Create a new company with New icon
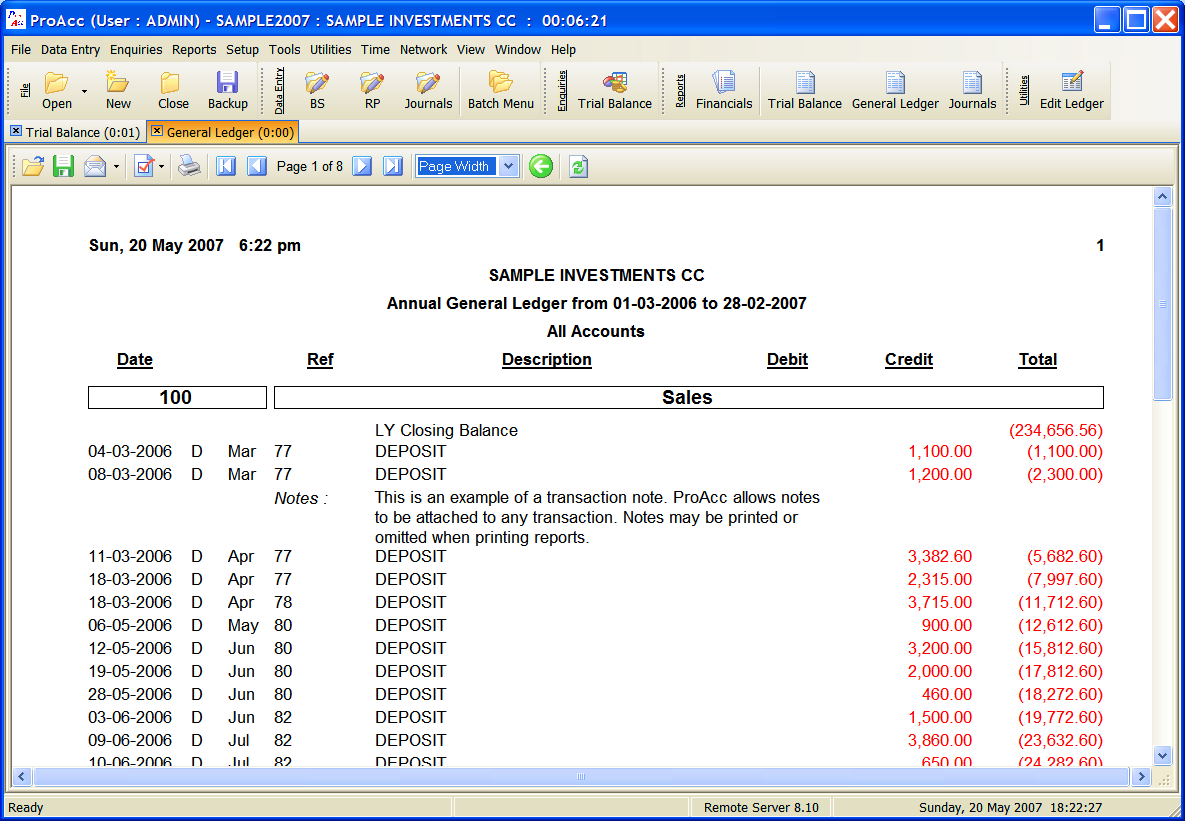Screen dimensions: 1185x821 pos(118,90)
